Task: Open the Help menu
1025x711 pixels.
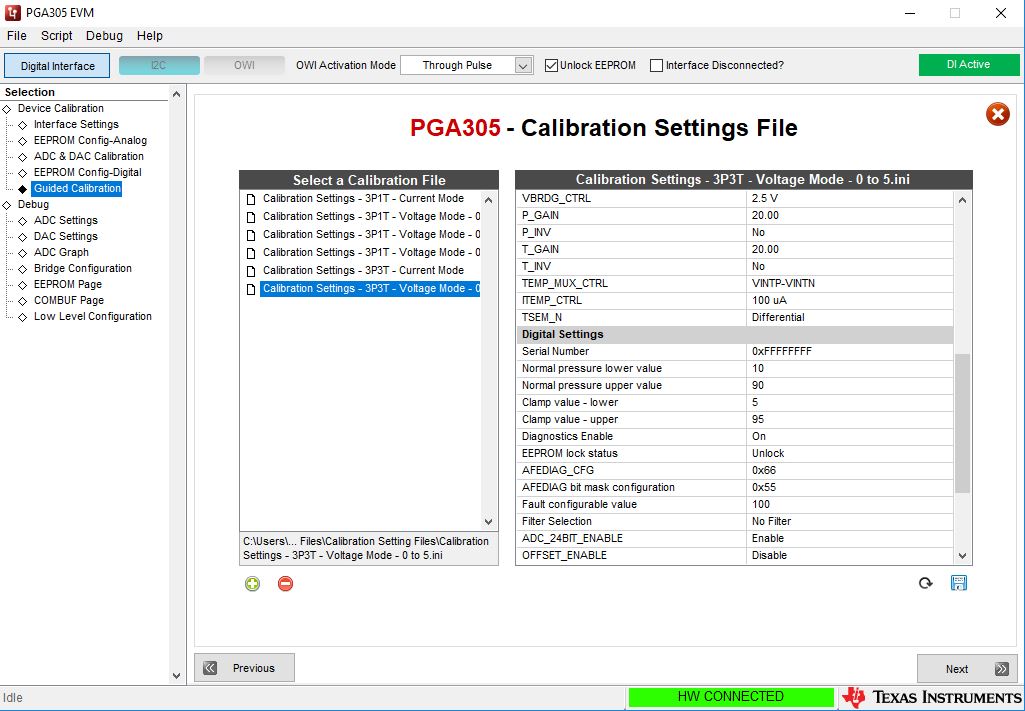Action: pos(150,36)
